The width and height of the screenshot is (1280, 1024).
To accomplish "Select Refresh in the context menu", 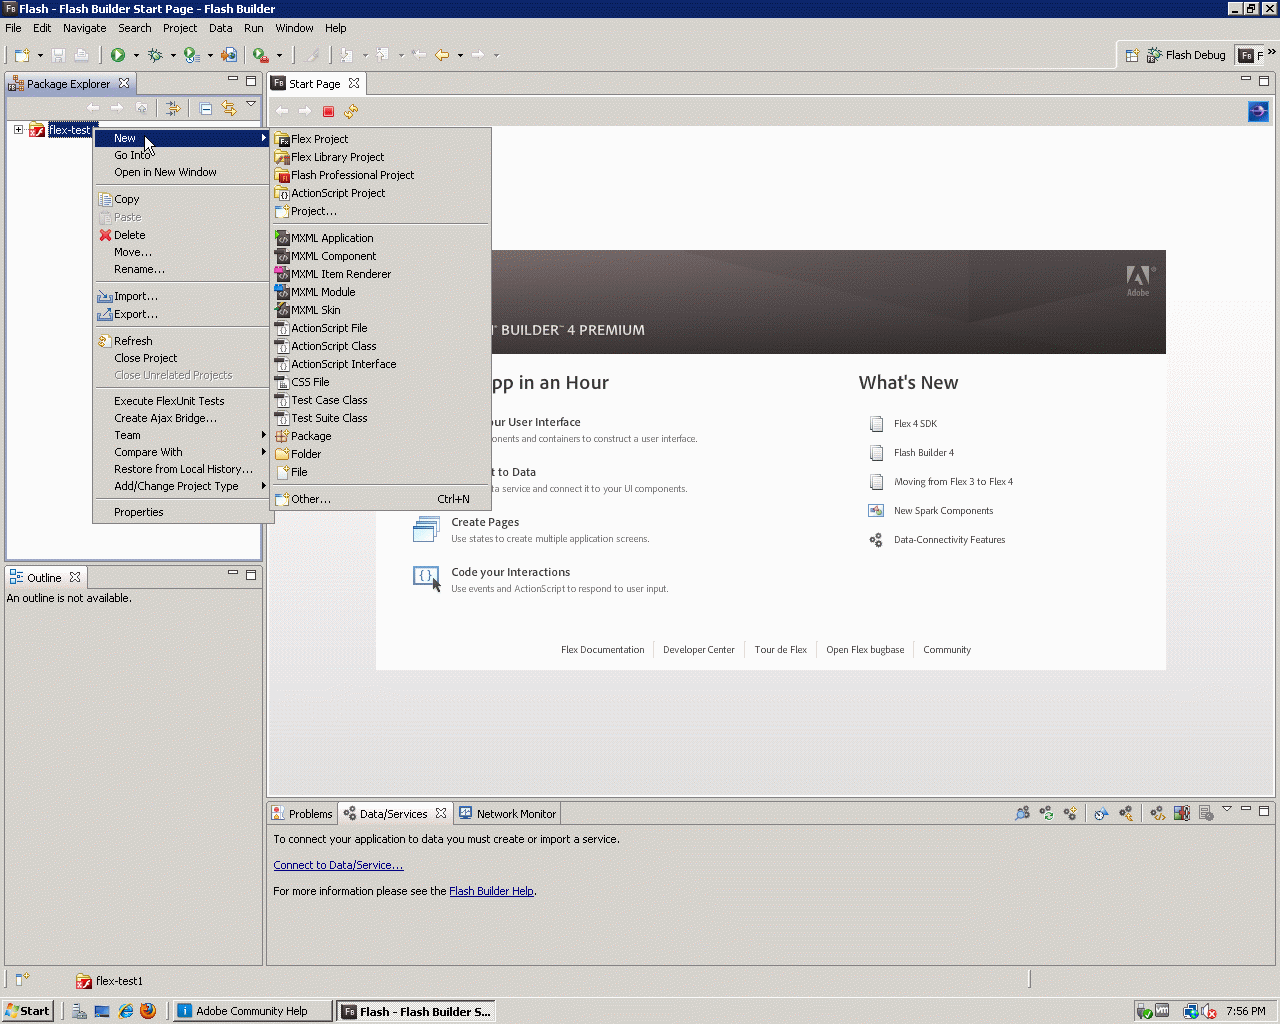I will 182,341.
